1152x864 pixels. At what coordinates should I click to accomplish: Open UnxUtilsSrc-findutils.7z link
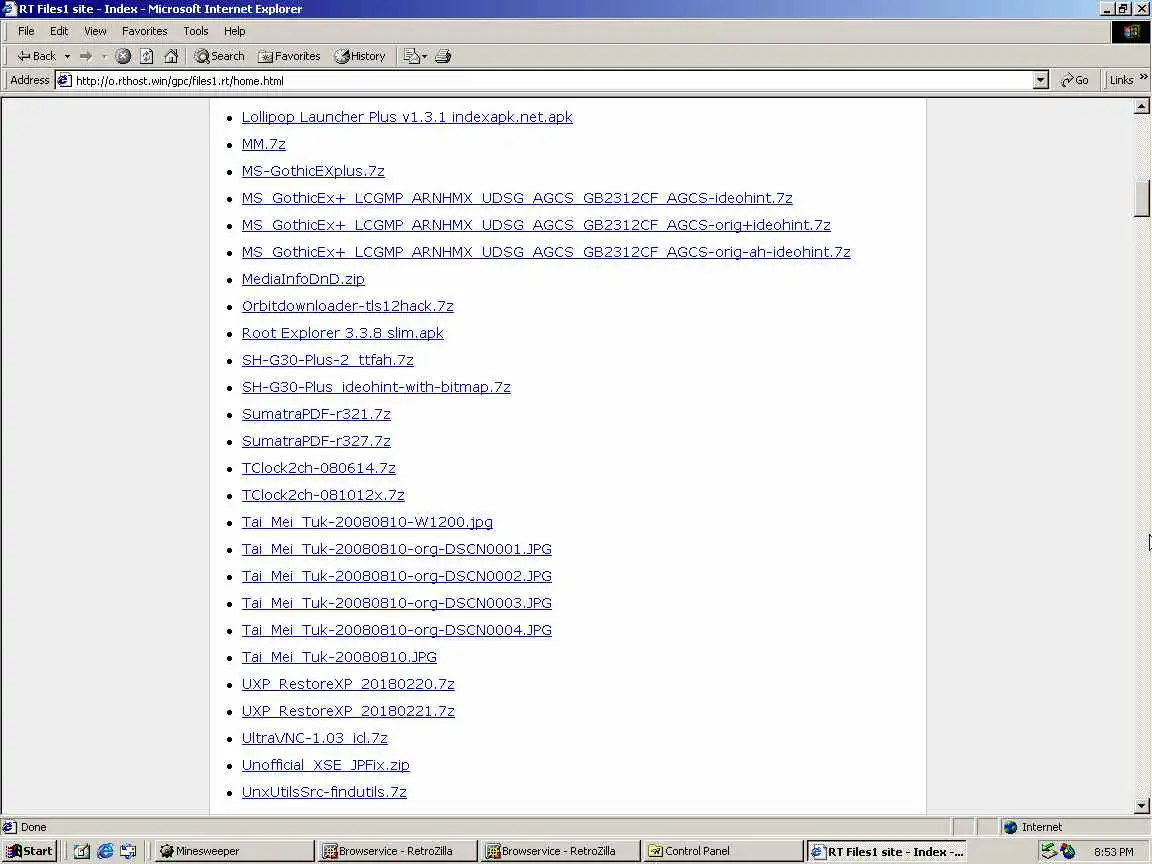click(324, 792)
